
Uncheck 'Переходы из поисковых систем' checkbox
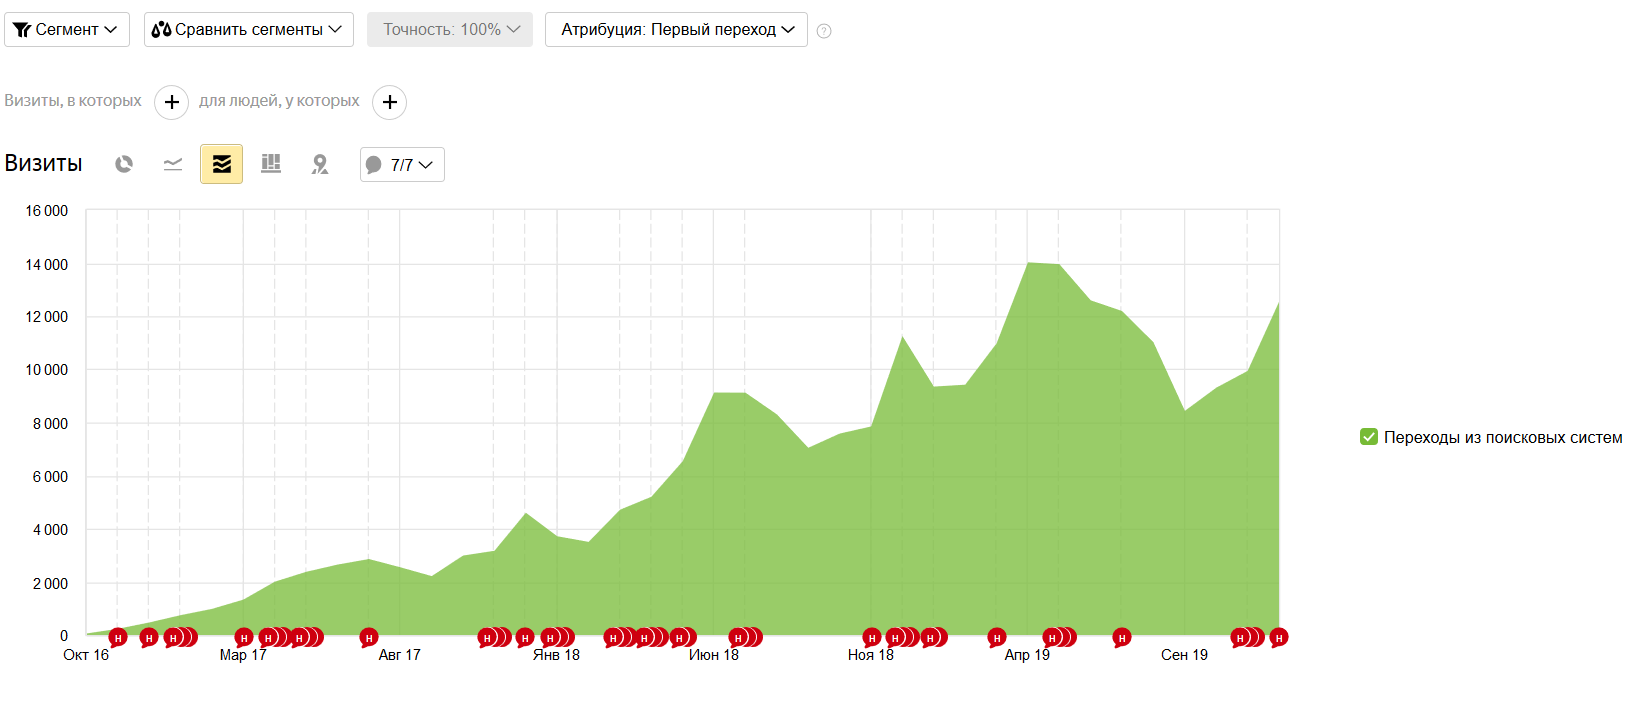tap(1369, 437)
